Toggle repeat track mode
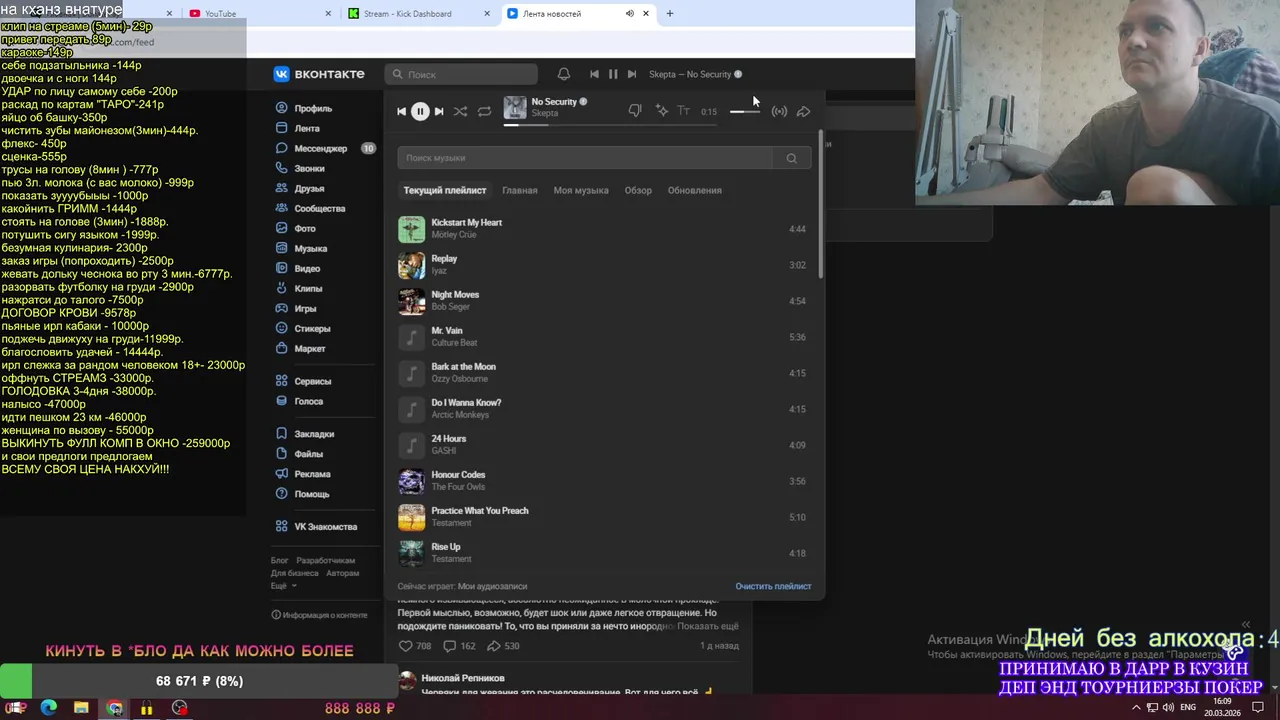 coord(484,111)
